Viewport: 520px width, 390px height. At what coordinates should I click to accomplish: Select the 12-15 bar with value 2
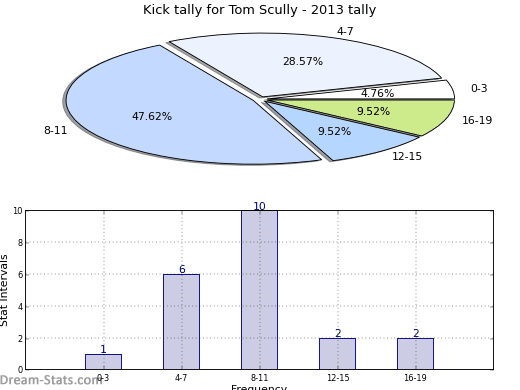338,354
